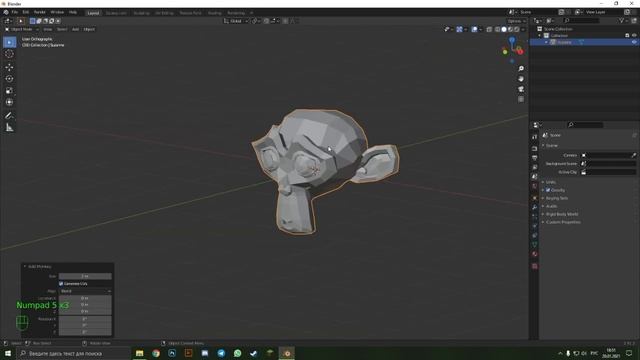
Task: Open the Edit menu
Action: 26,13
